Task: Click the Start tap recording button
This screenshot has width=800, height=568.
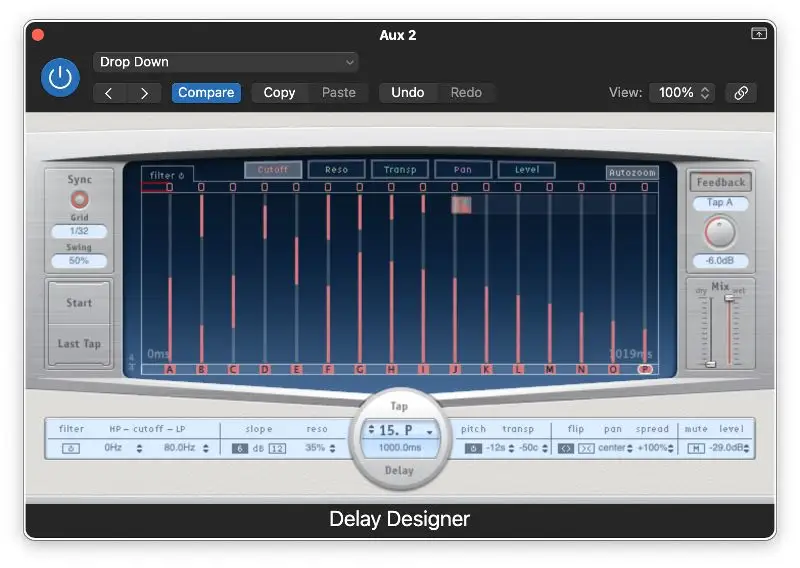Action: coord(79,303)
